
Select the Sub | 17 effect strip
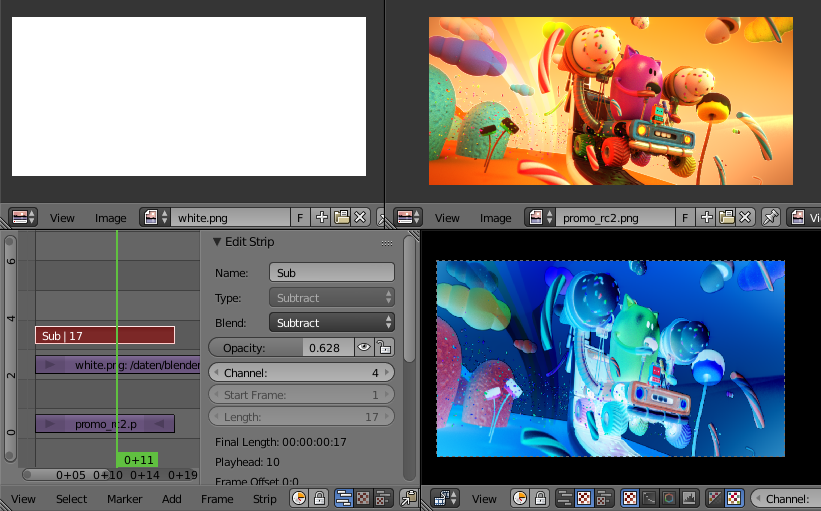coord(105,335)
